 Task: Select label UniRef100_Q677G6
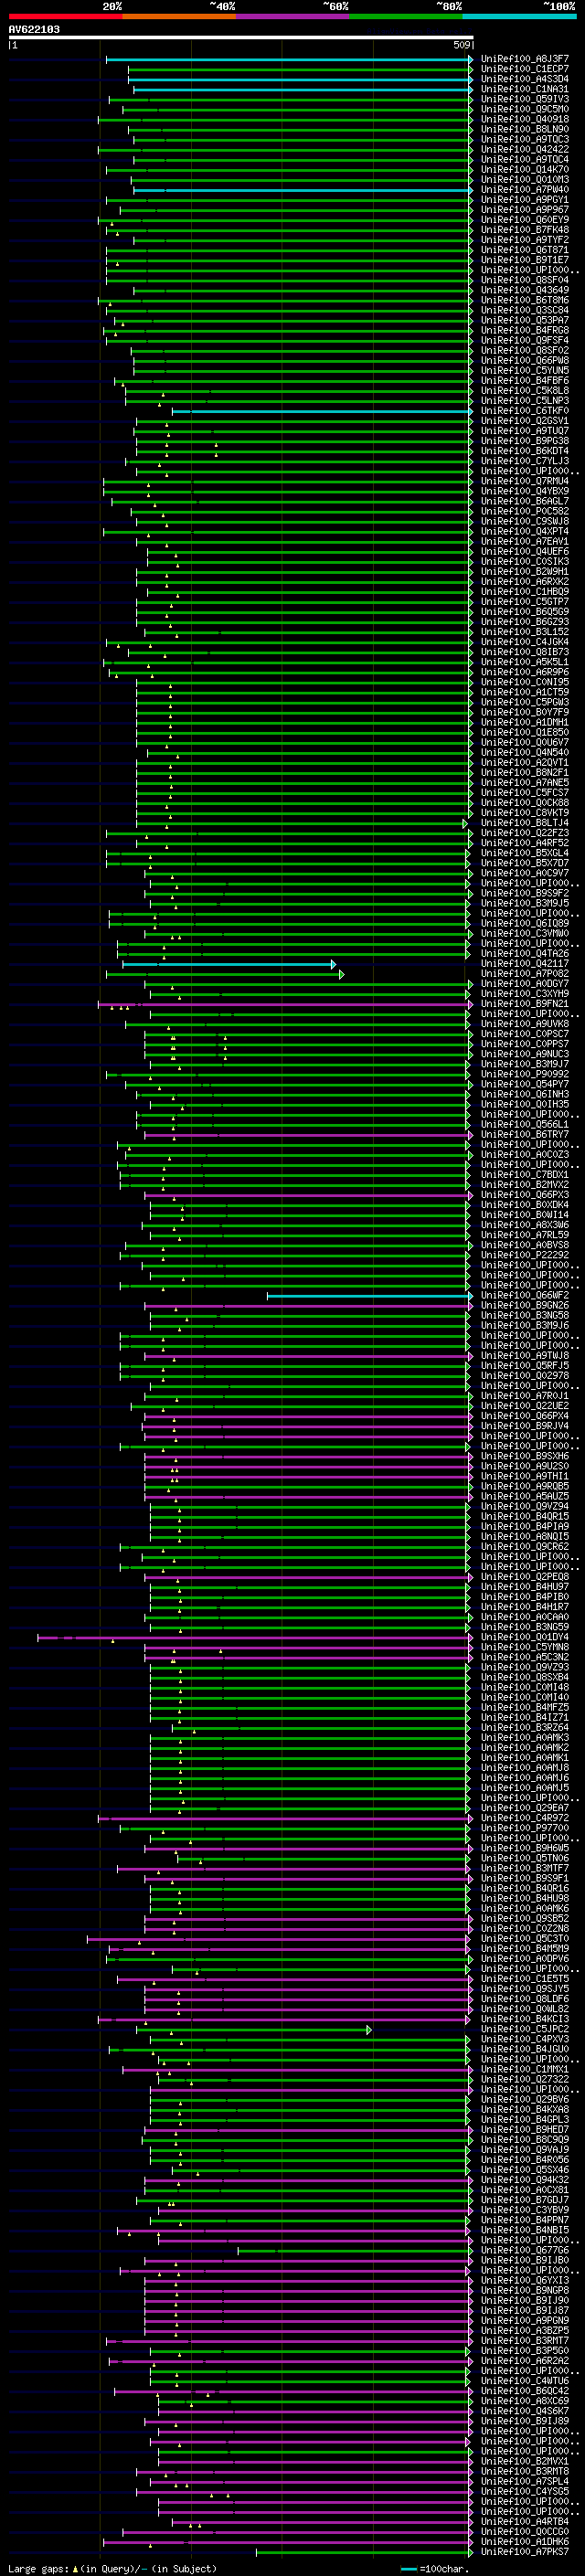[525, 2250]
